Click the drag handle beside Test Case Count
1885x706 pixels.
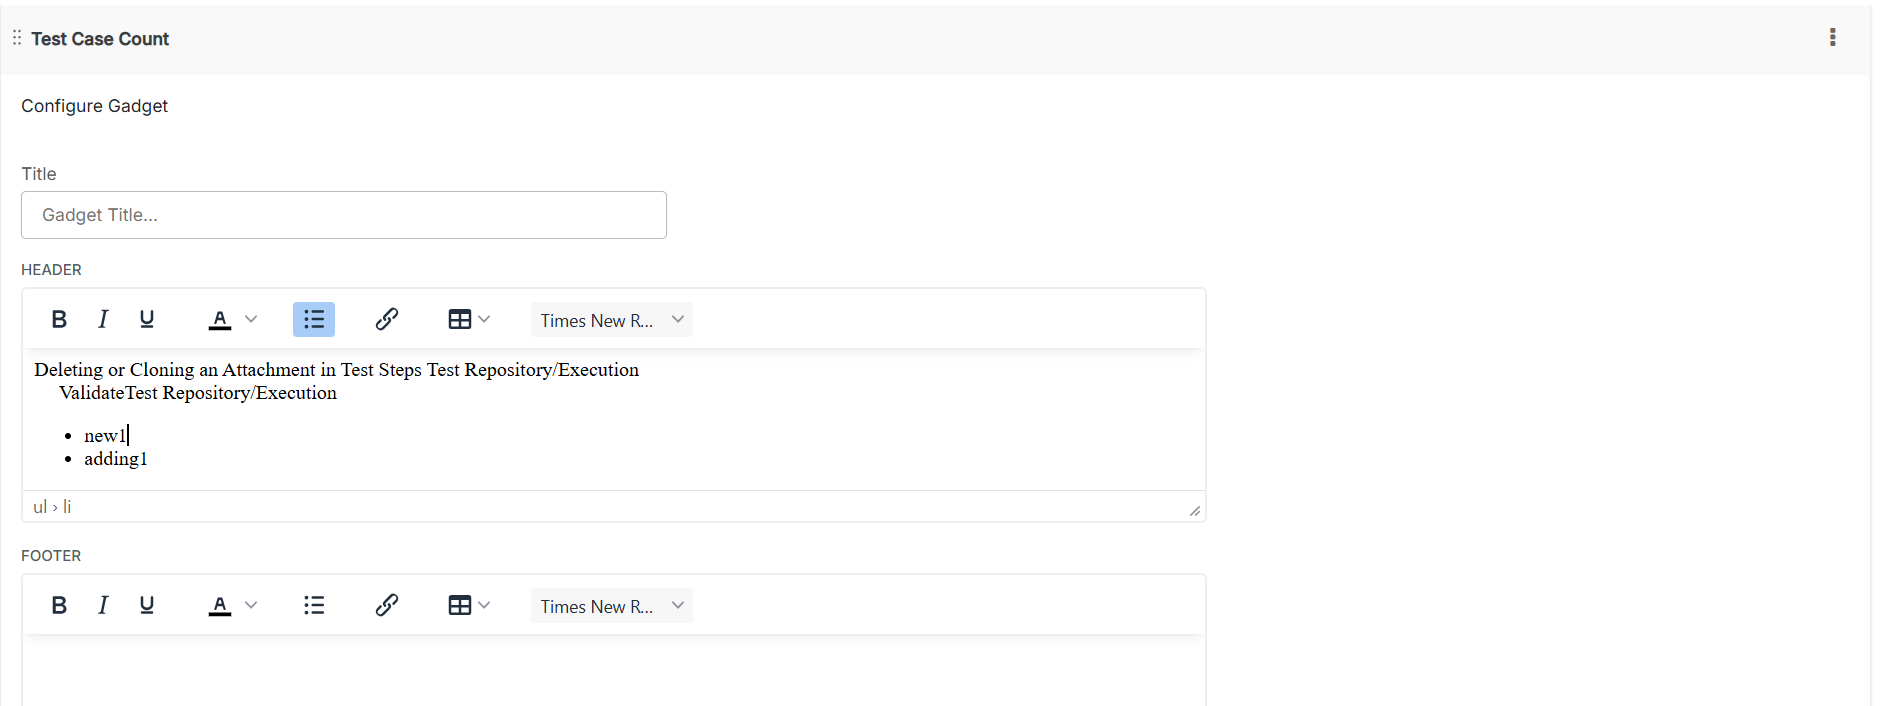coord(16,38)
